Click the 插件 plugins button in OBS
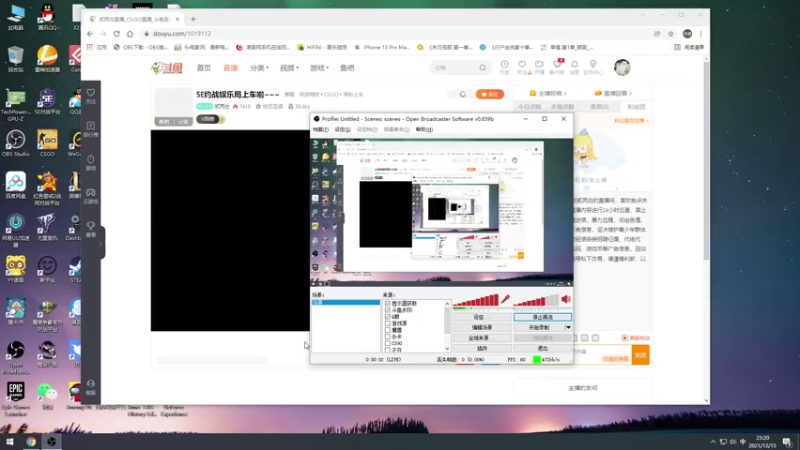This screenshot has width=800, height=450. point(482,348)
